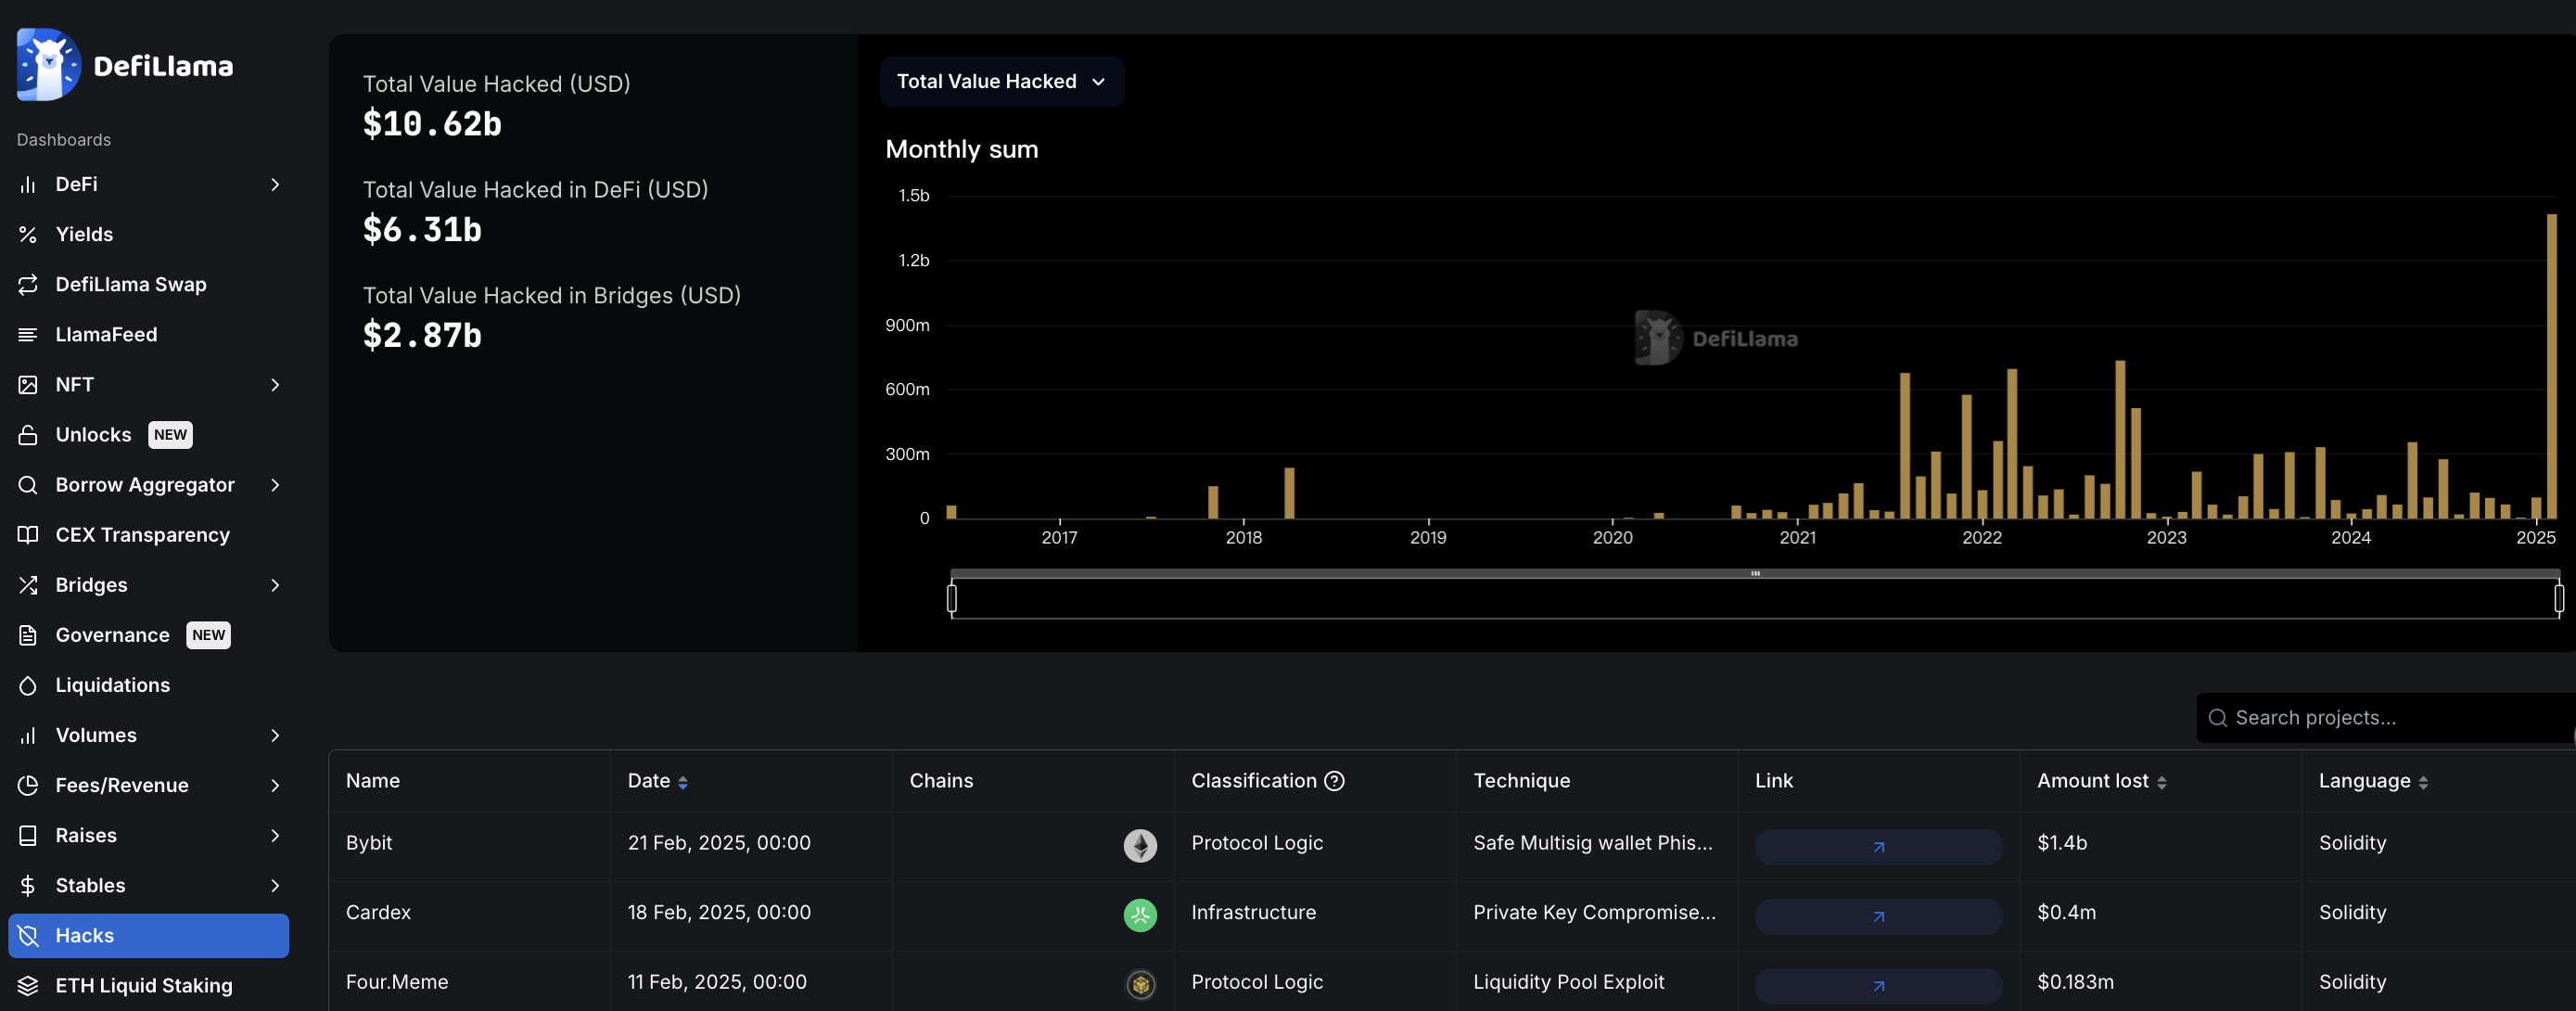Click the chart range bar center grip

1755,573
